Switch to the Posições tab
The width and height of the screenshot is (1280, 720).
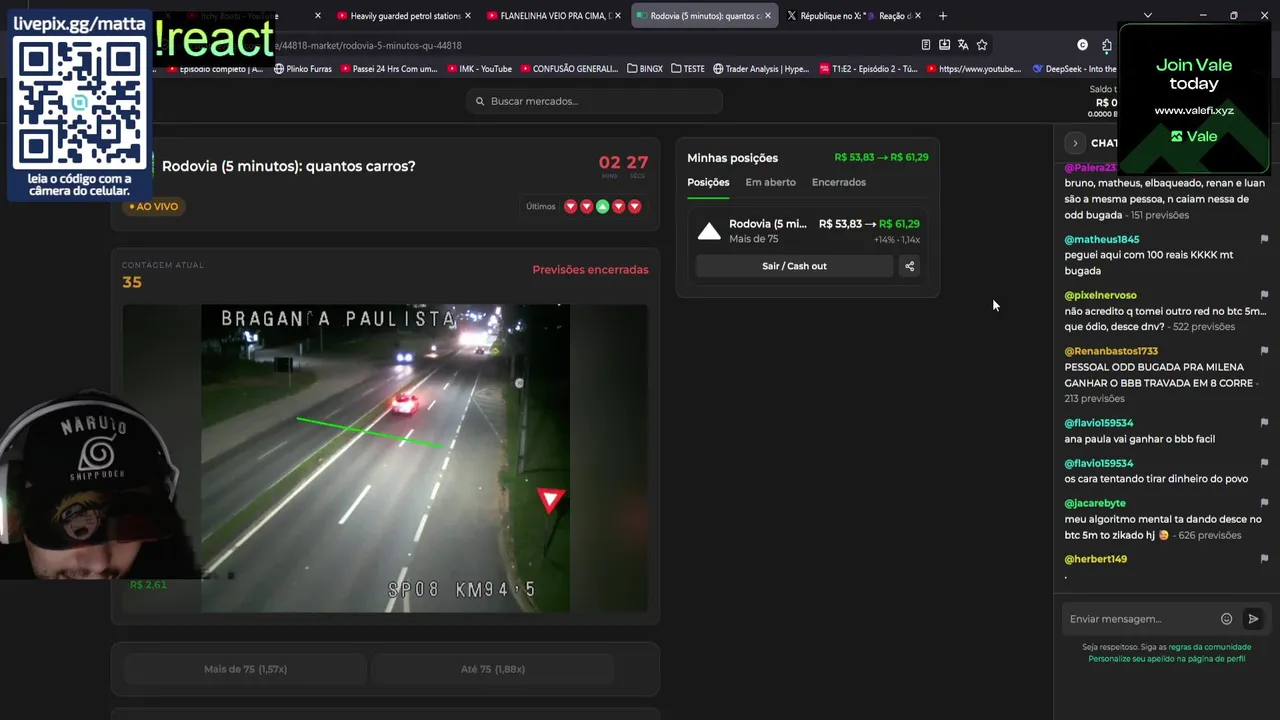pyautogui.click(x=708, y=182)
